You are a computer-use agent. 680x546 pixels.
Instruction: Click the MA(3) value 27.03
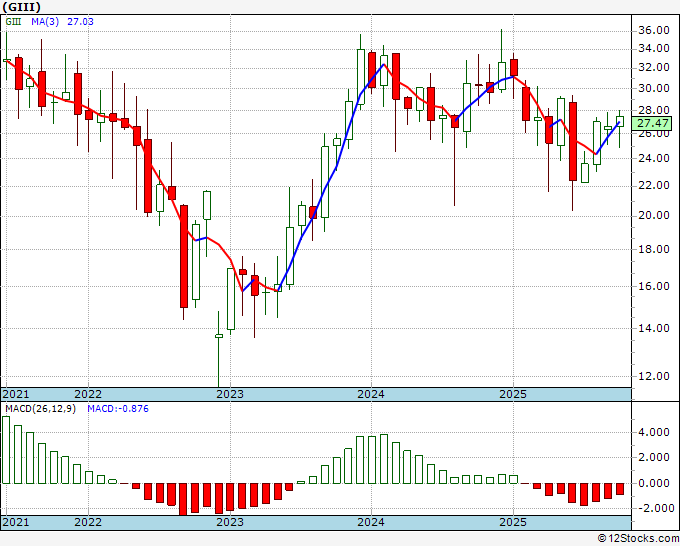point(80,22)
